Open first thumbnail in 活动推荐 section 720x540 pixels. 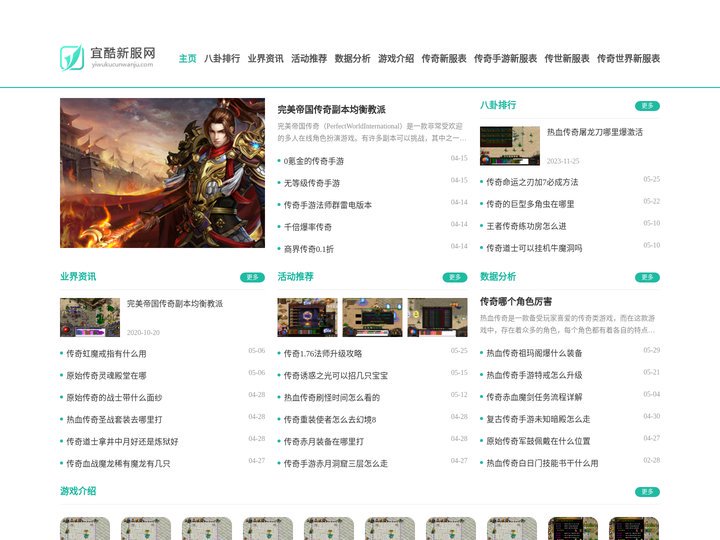click(x=307, y=317)
